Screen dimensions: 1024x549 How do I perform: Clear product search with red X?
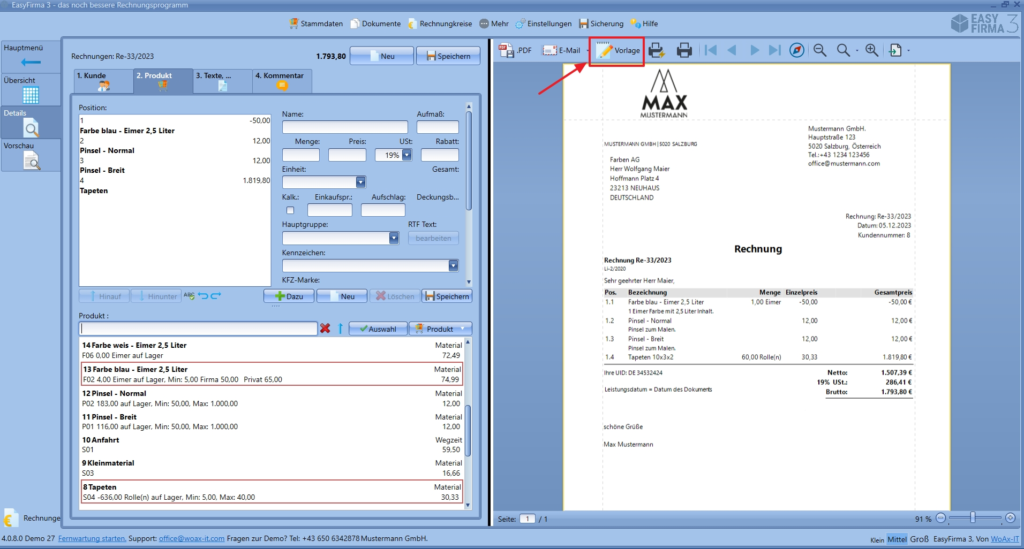click(x=325, y=328)
